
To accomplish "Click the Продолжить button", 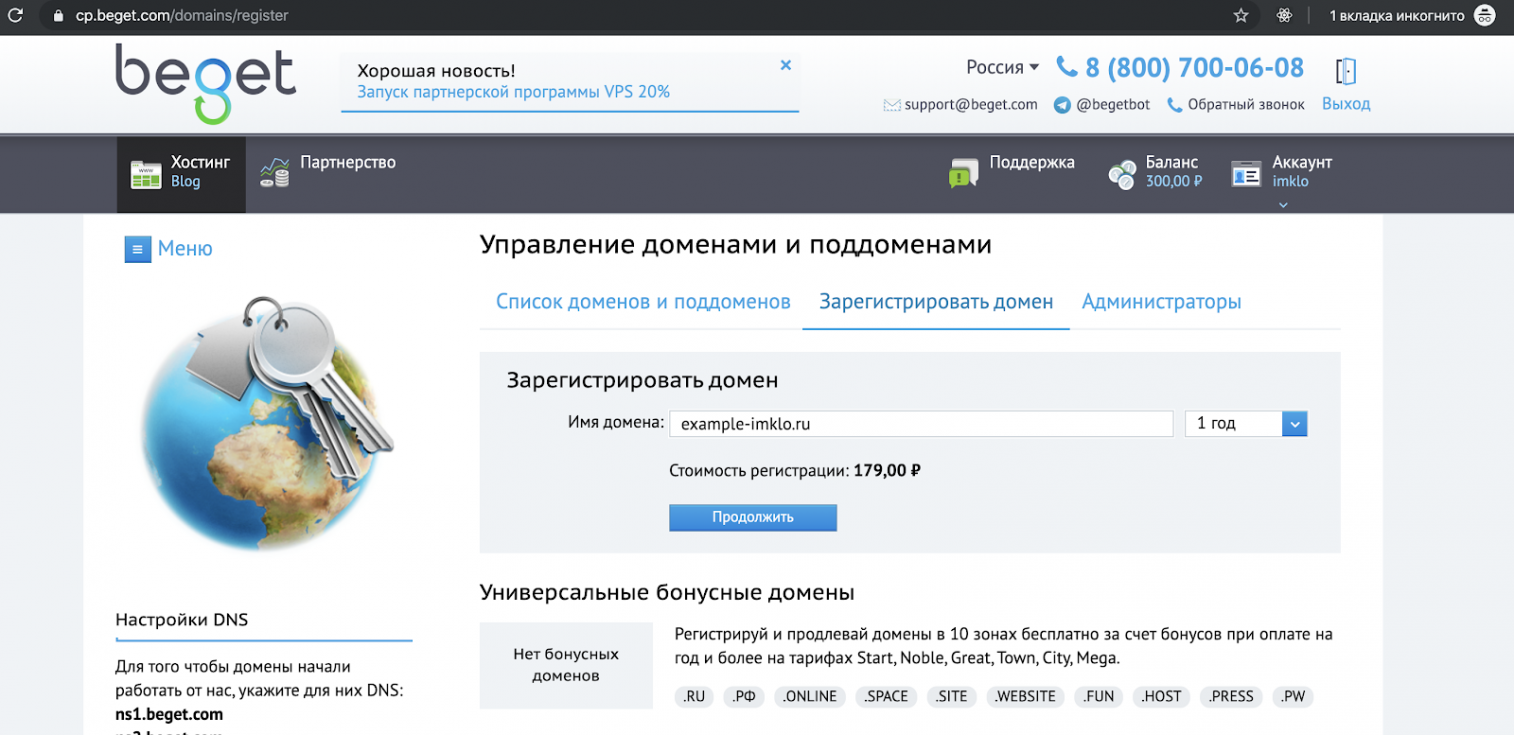I will (753, 517).
